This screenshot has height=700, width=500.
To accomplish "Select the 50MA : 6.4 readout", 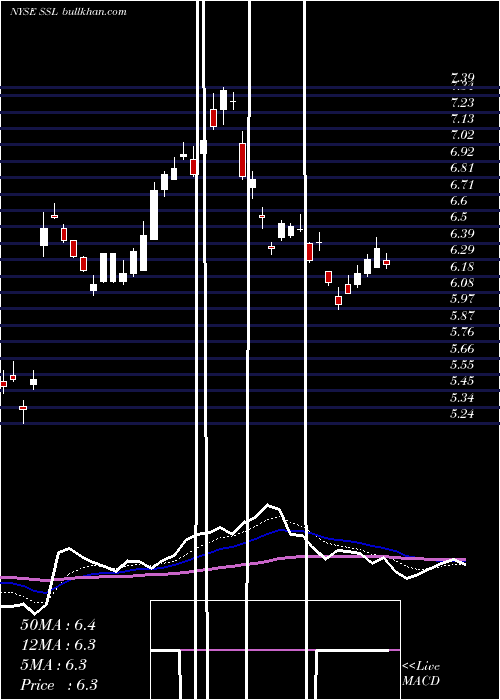I will (58, 625).
